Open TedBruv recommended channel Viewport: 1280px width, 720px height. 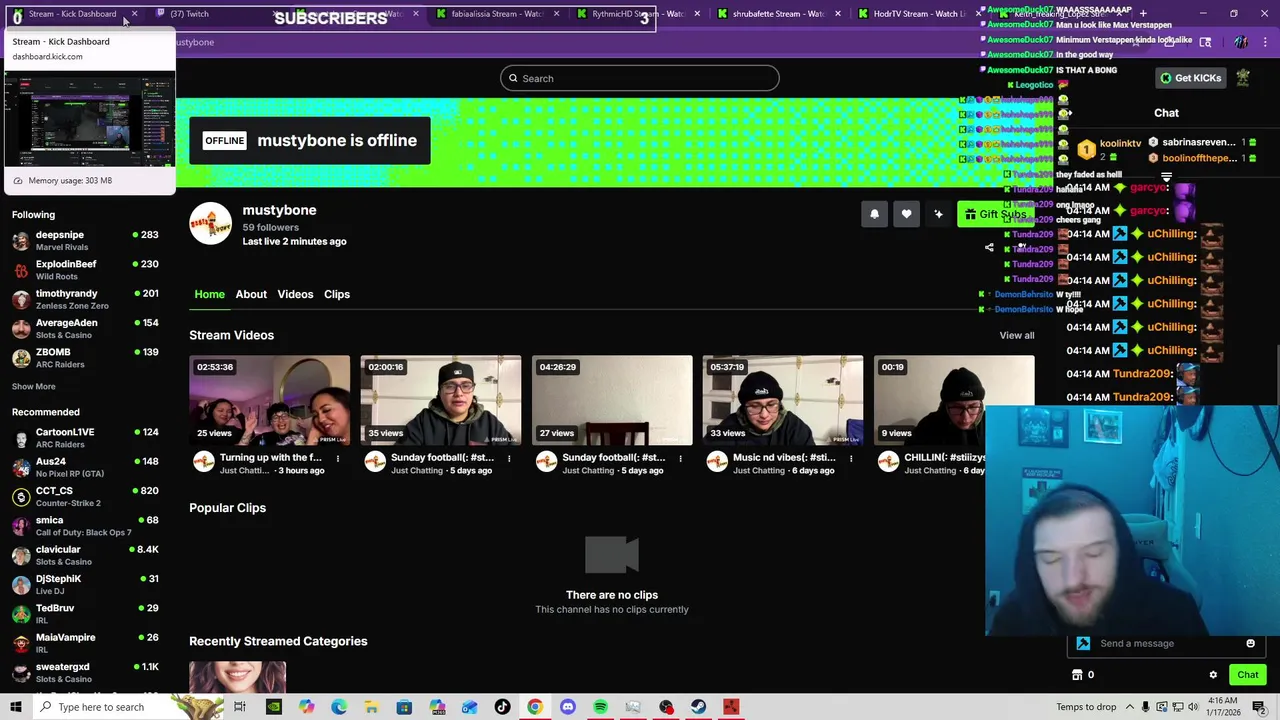coord(86,614)
